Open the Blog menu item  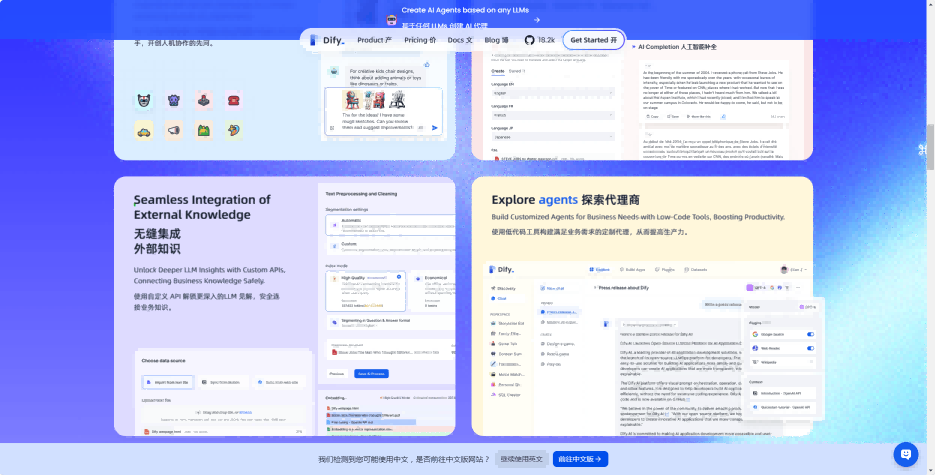(x=497, y=40)
